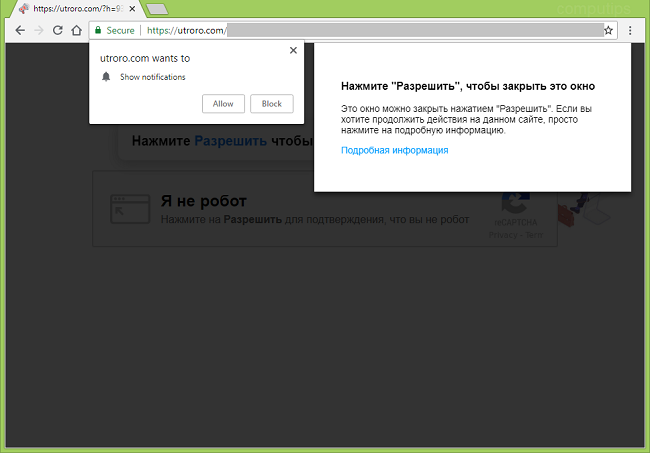Click the bell icon beside Show notifications
The width and height of the screenshot is (650, 453).
click(x=107, y=77)
